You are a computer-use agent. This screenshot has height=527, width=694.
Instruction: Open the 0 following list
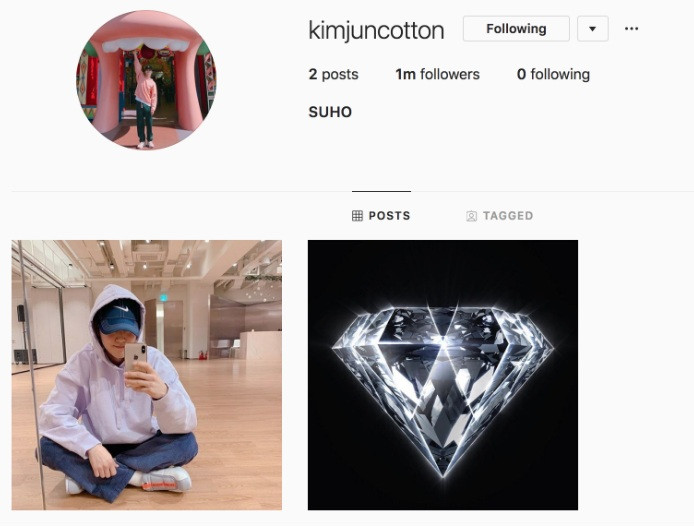(x=553, y=74)
